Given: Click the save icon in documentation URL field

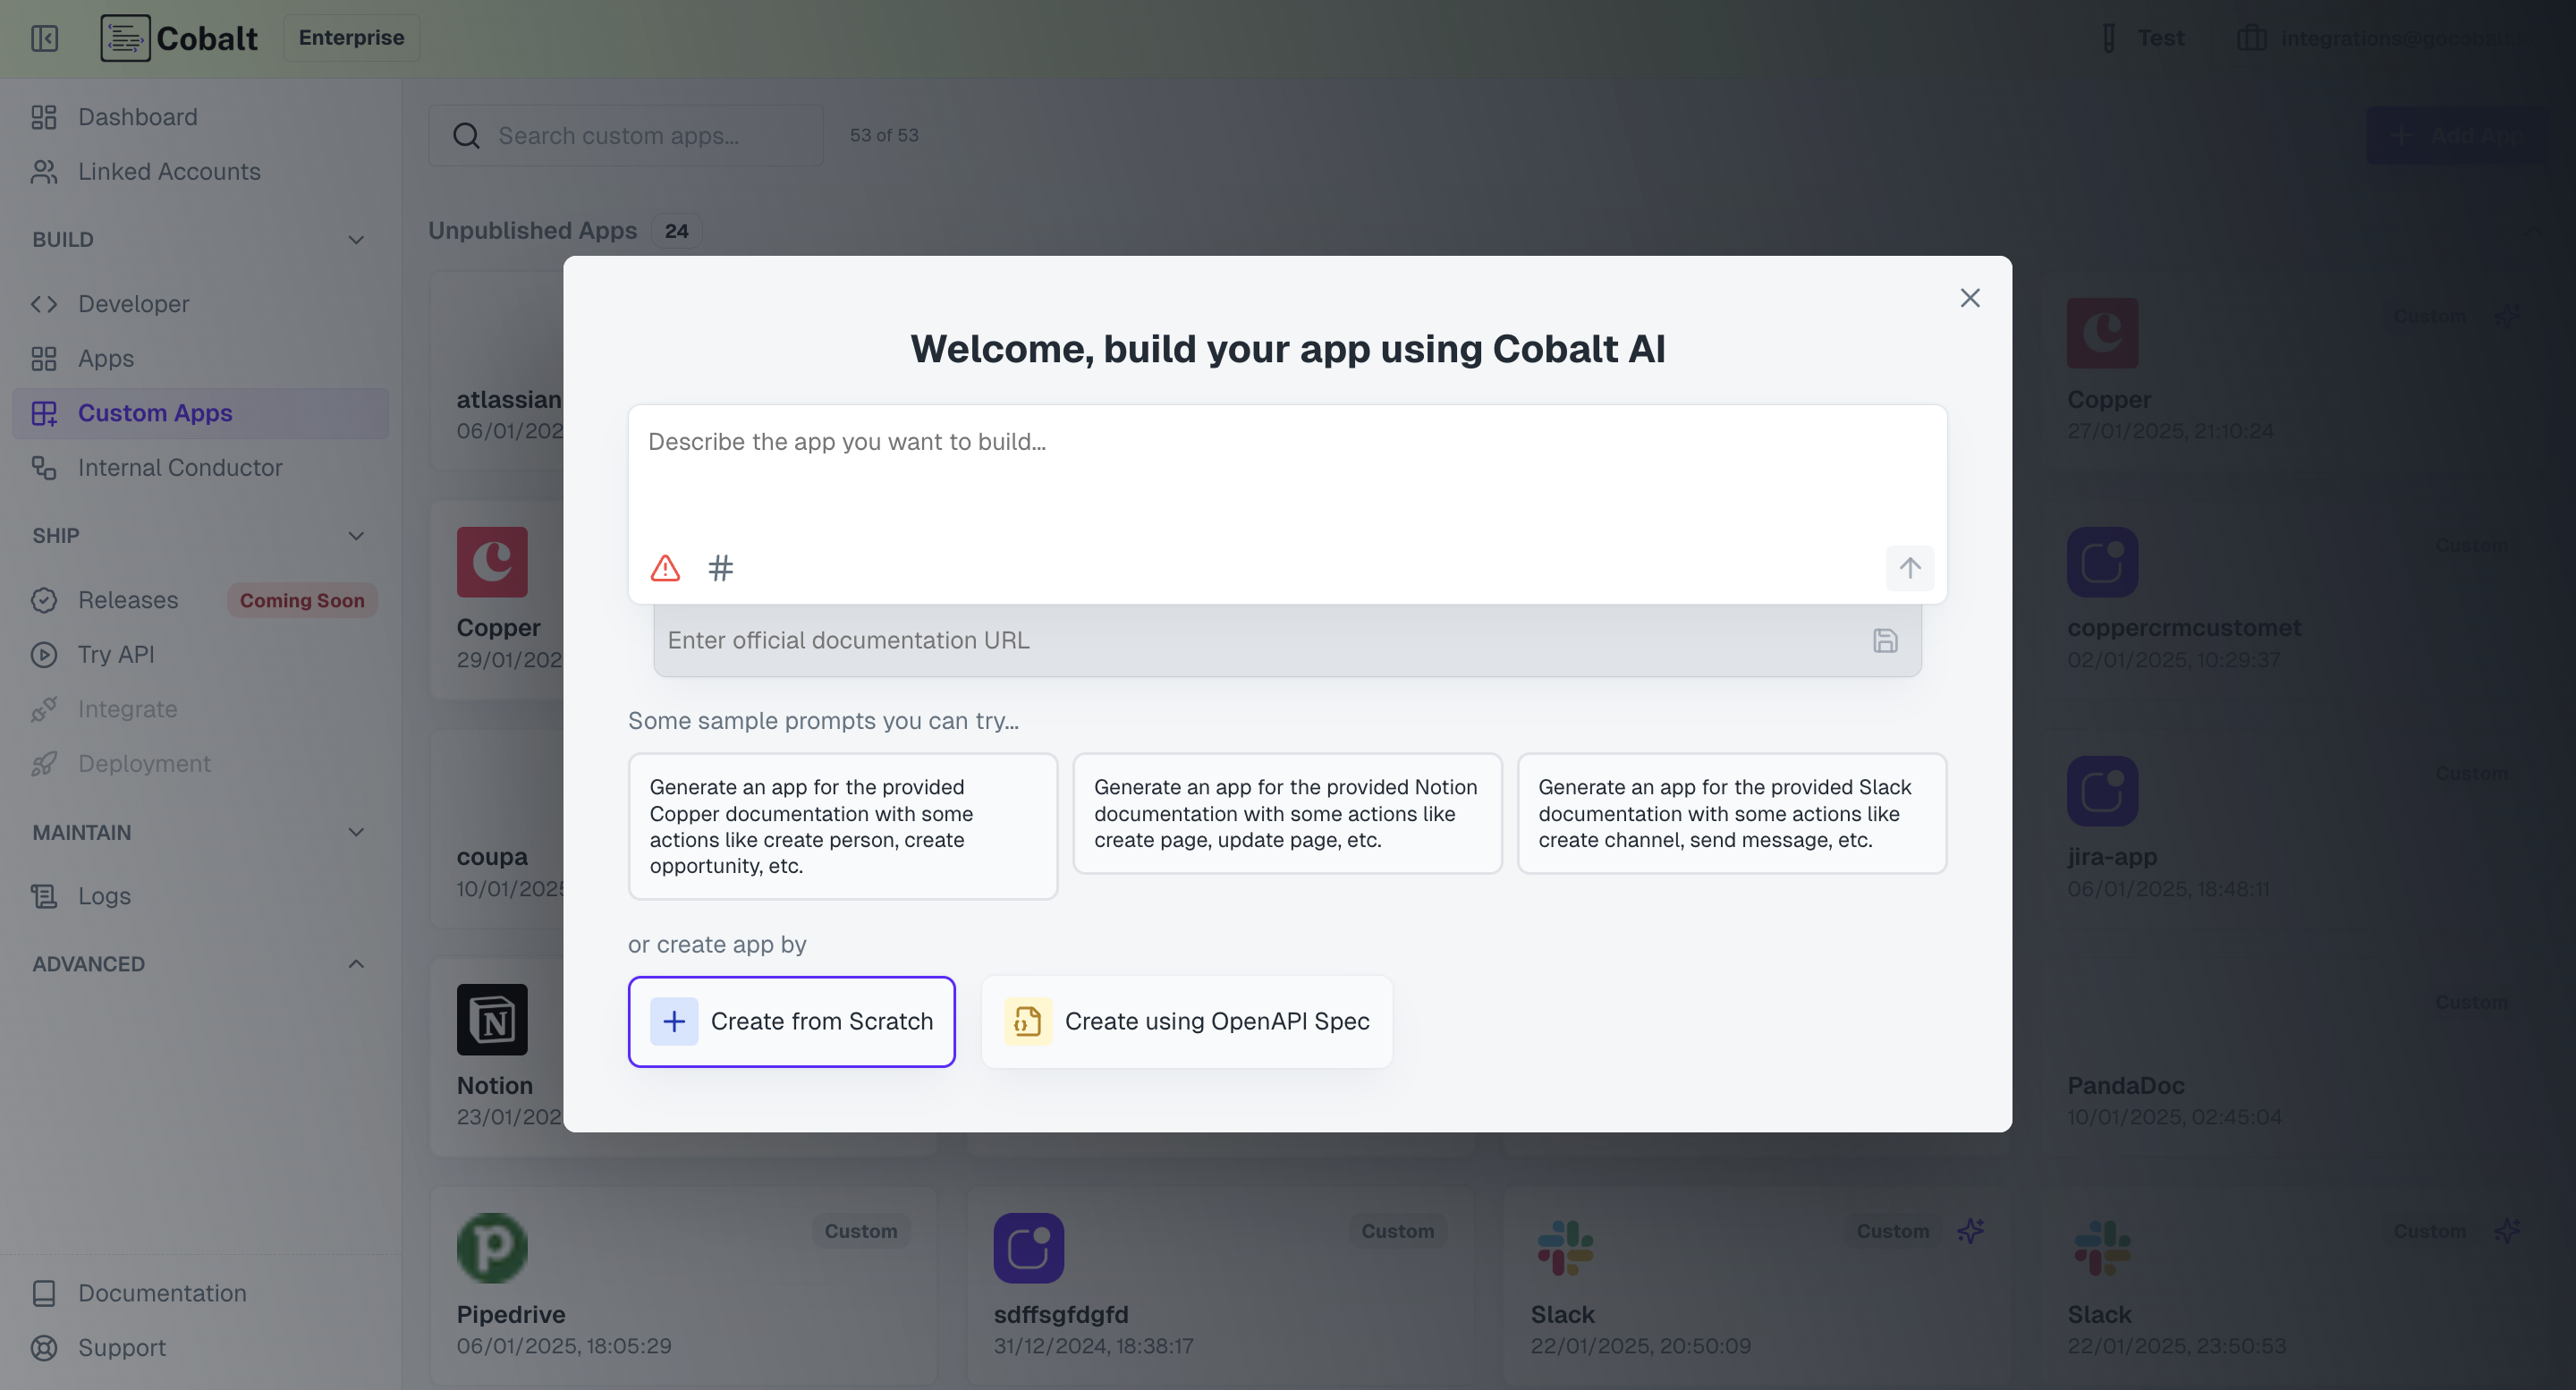Looking at the screenshot, I should 1885,640.
